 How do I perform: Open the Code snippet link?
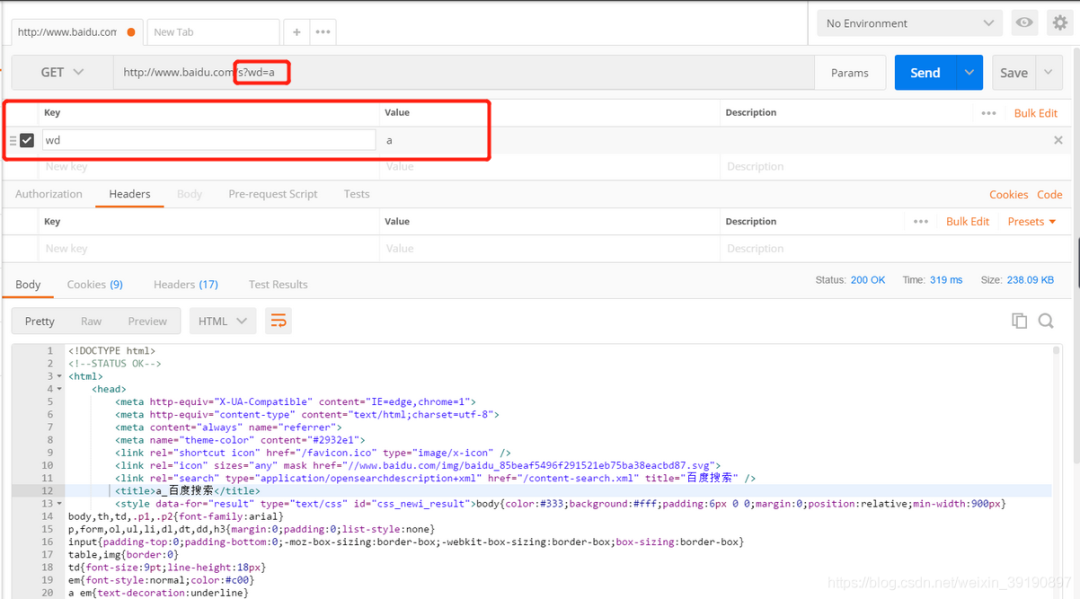(1050, 195)
